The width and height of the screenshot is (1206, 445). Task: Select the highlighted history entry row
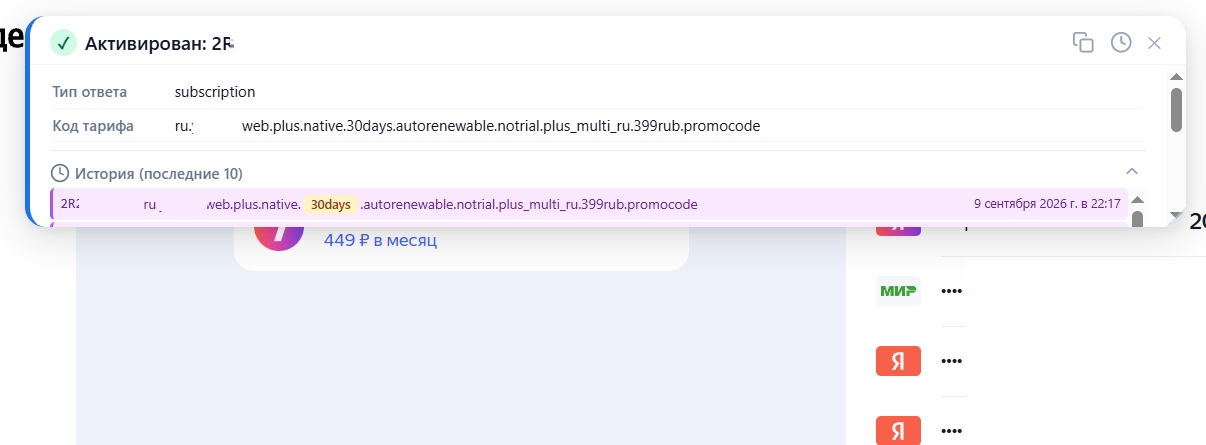coord(588,204)
